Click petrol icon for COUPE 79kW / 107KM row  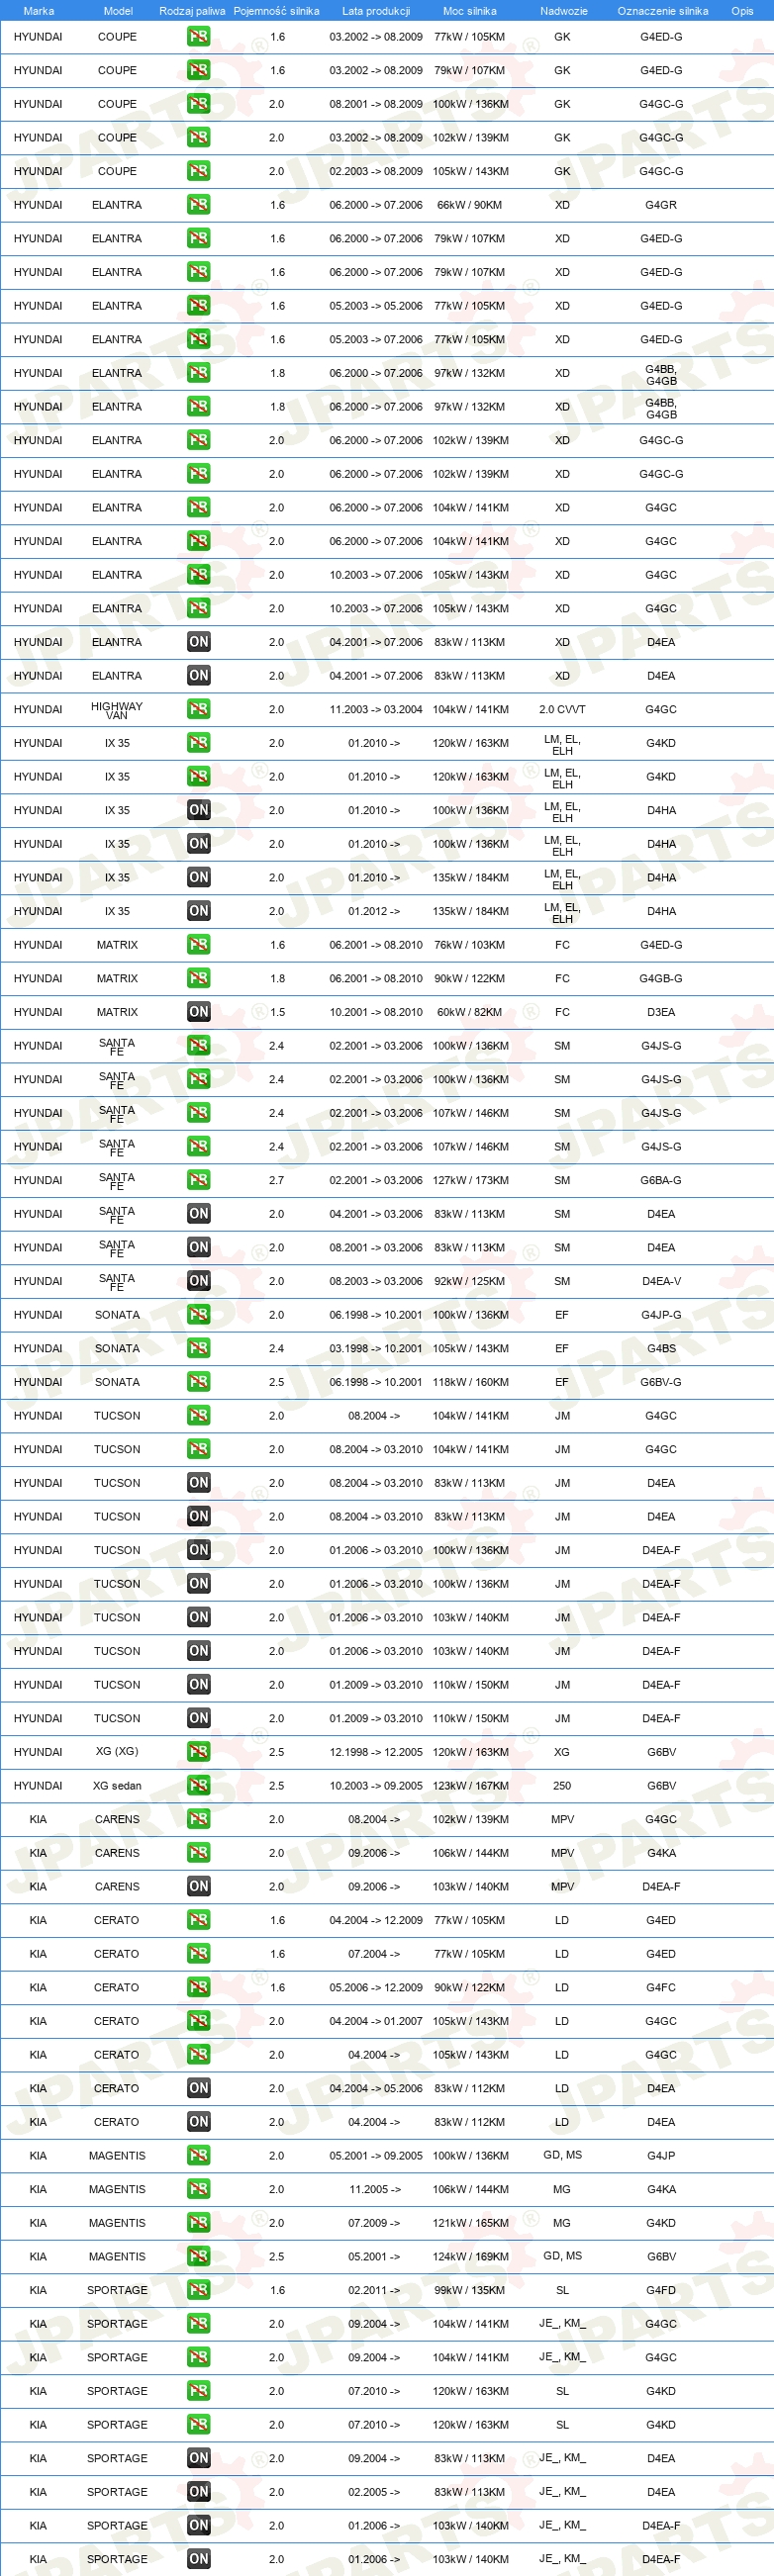[198, 71]
